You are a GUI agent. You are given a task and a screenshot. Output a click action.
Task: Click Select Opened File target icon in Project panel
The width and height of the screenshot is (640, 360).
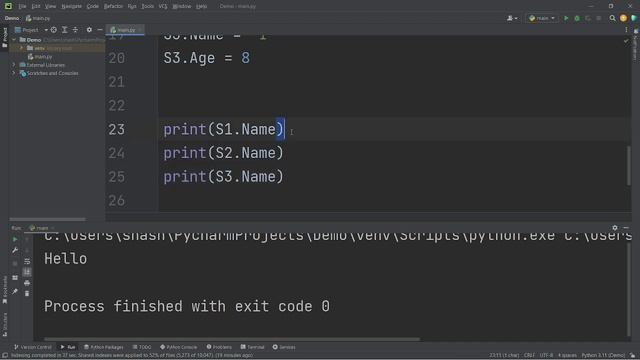[x=53, y=30]
